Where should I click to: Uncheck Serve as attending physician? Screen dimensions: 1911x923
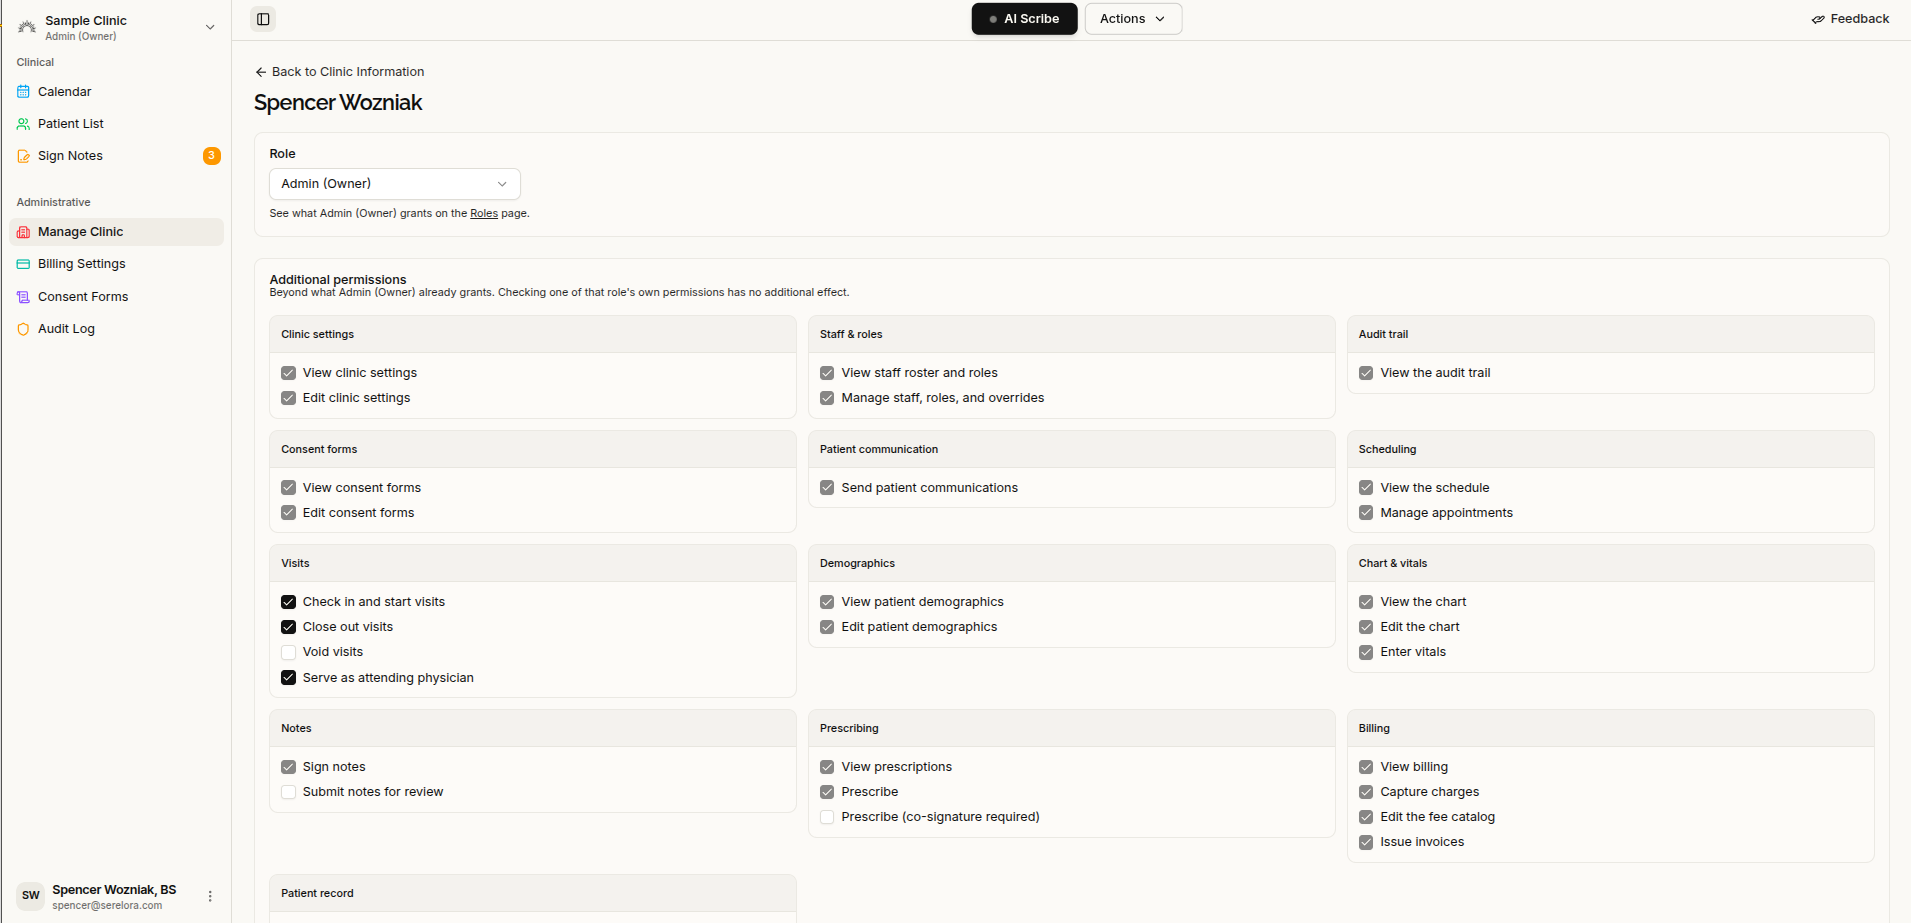coord(288,678)
